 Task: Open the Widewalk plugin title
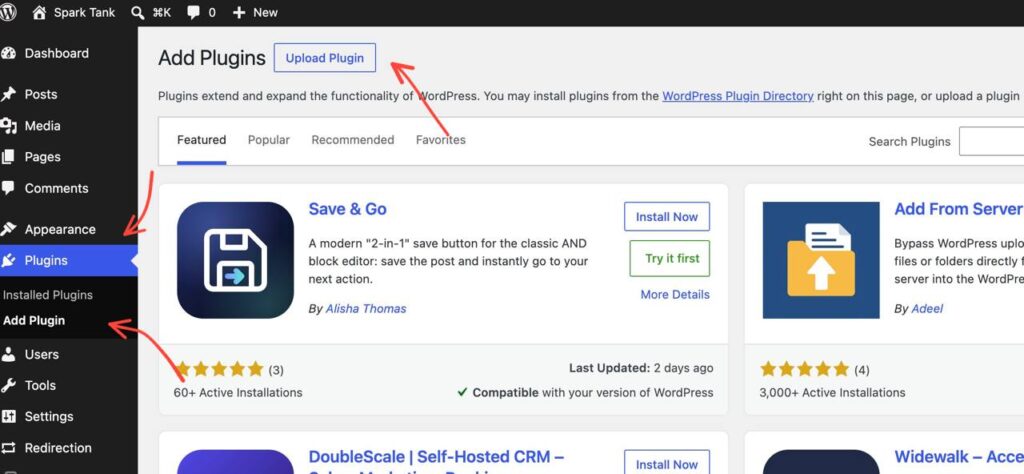[x=959, y=457]
